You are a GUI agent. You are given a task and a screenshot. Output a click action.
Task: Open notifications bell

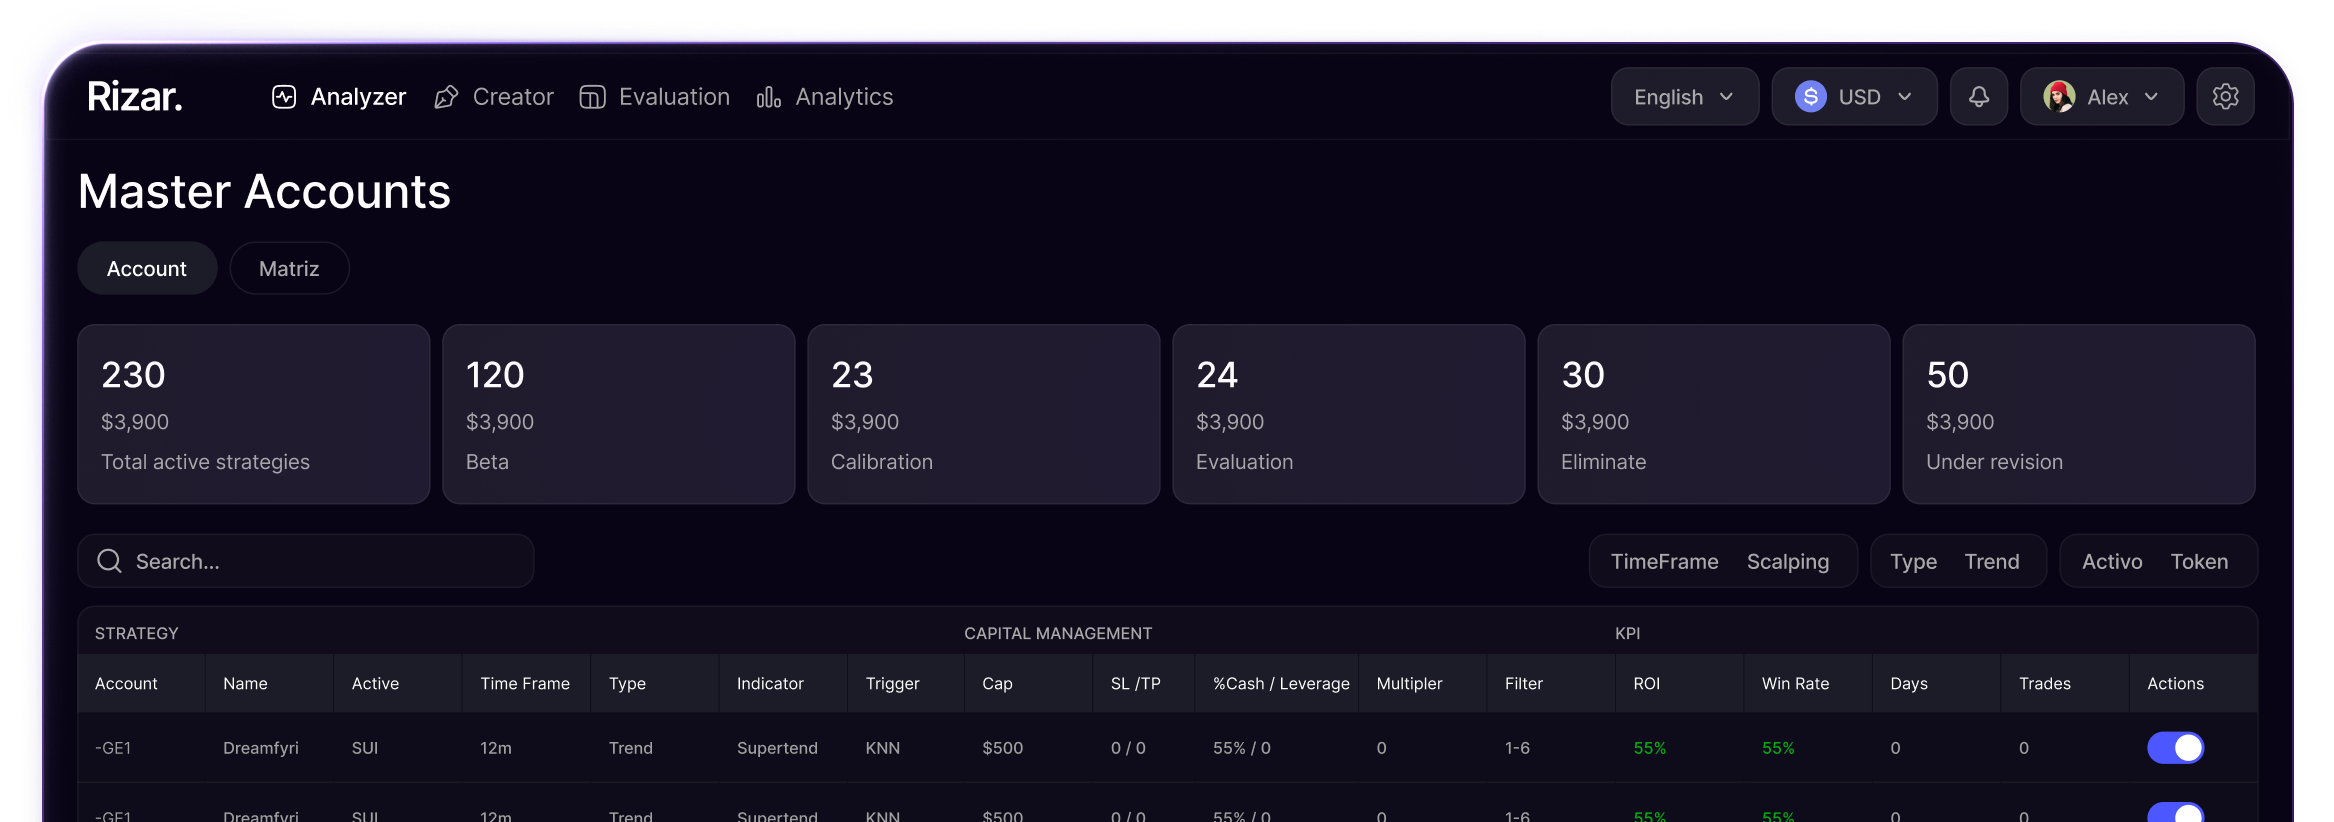coord(1979,97)
